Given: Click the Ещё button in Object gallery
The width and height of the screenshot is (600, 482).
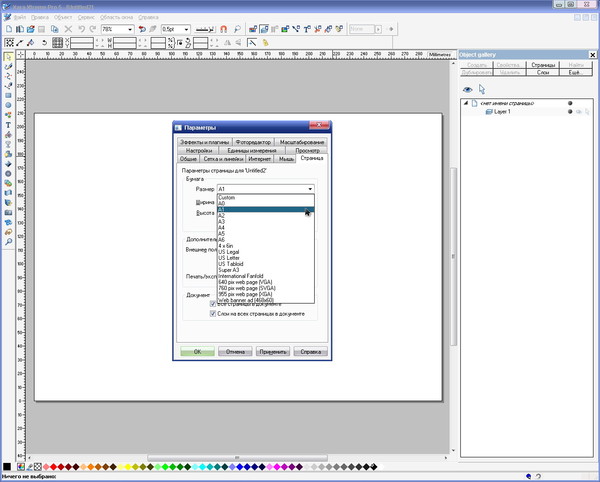Looking at the screenshot, I should [x=576, y=72].
